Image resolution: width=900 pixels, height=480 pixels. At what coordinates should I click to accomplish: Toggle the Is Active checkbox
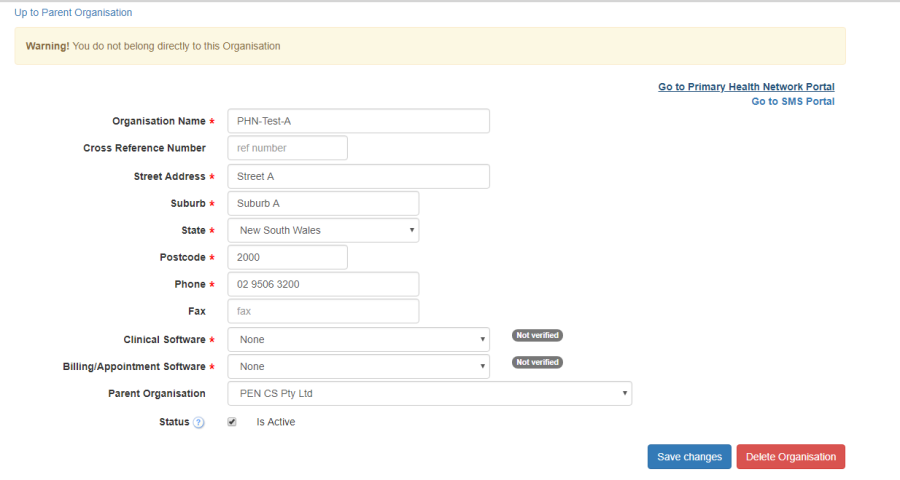[x=232, y=422]
